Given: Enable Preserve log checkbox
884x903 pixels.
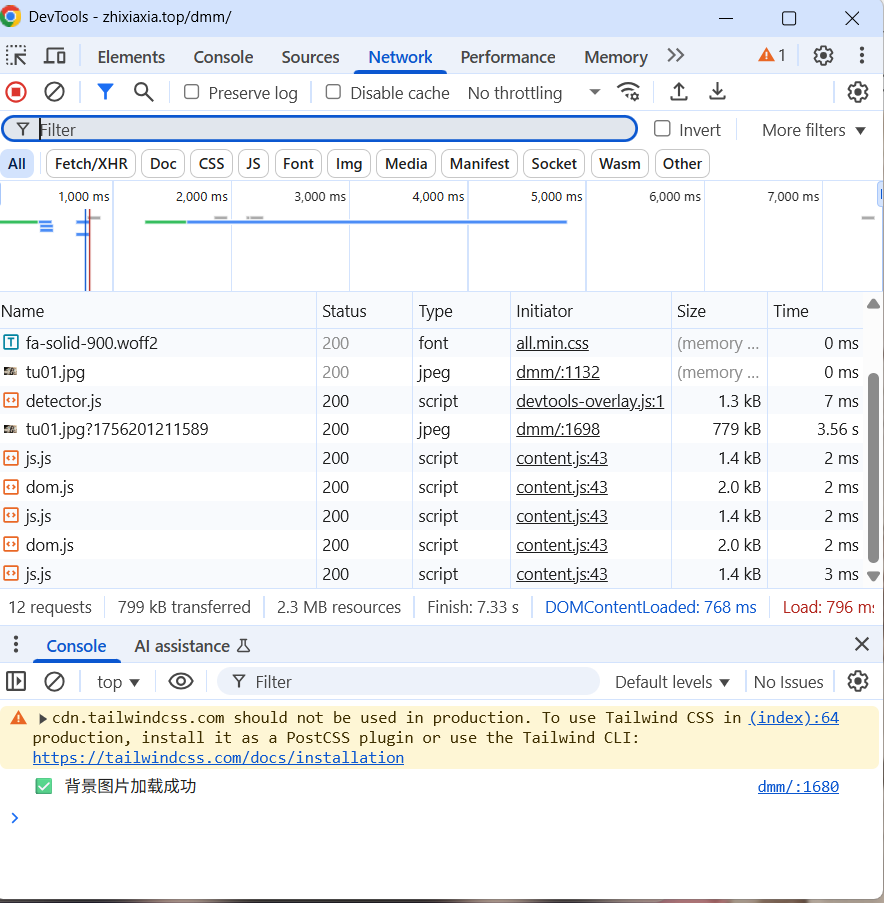Looking at the screenshot, I should point(191,92).
